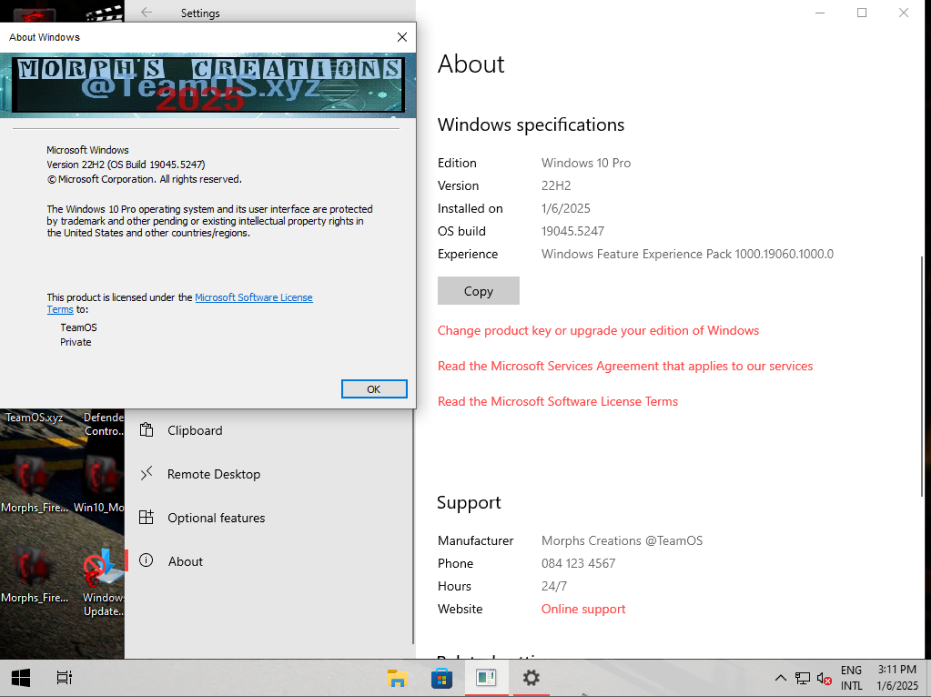Close the About Windows dialog
This screenshot has width=931, height=697.
tap(402, 37)
